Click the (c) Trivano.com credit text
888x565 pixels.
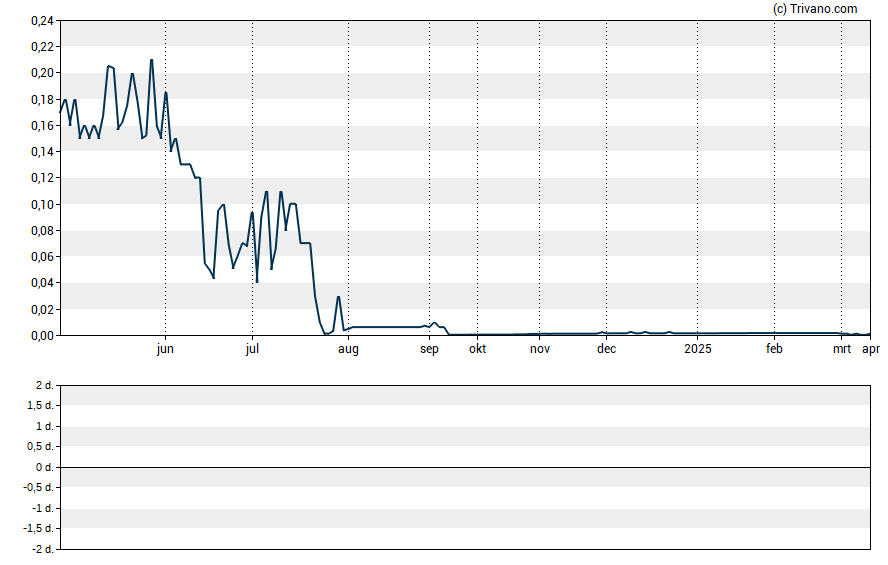(815, 8)
